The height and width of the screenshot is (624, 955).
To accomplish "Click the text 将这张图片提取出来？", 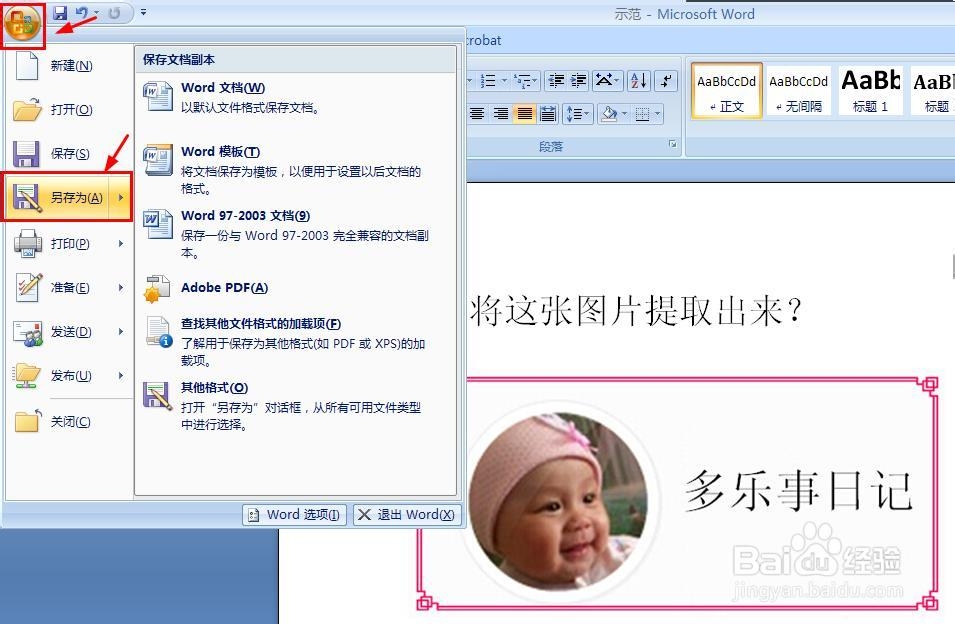I will 636,311.
